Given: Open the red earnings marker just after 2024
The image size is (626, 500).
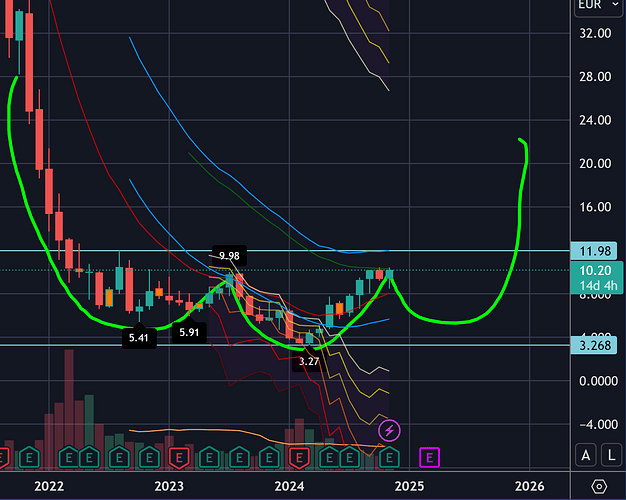Looking at the screenshot, I should click(x=299, y=457).
